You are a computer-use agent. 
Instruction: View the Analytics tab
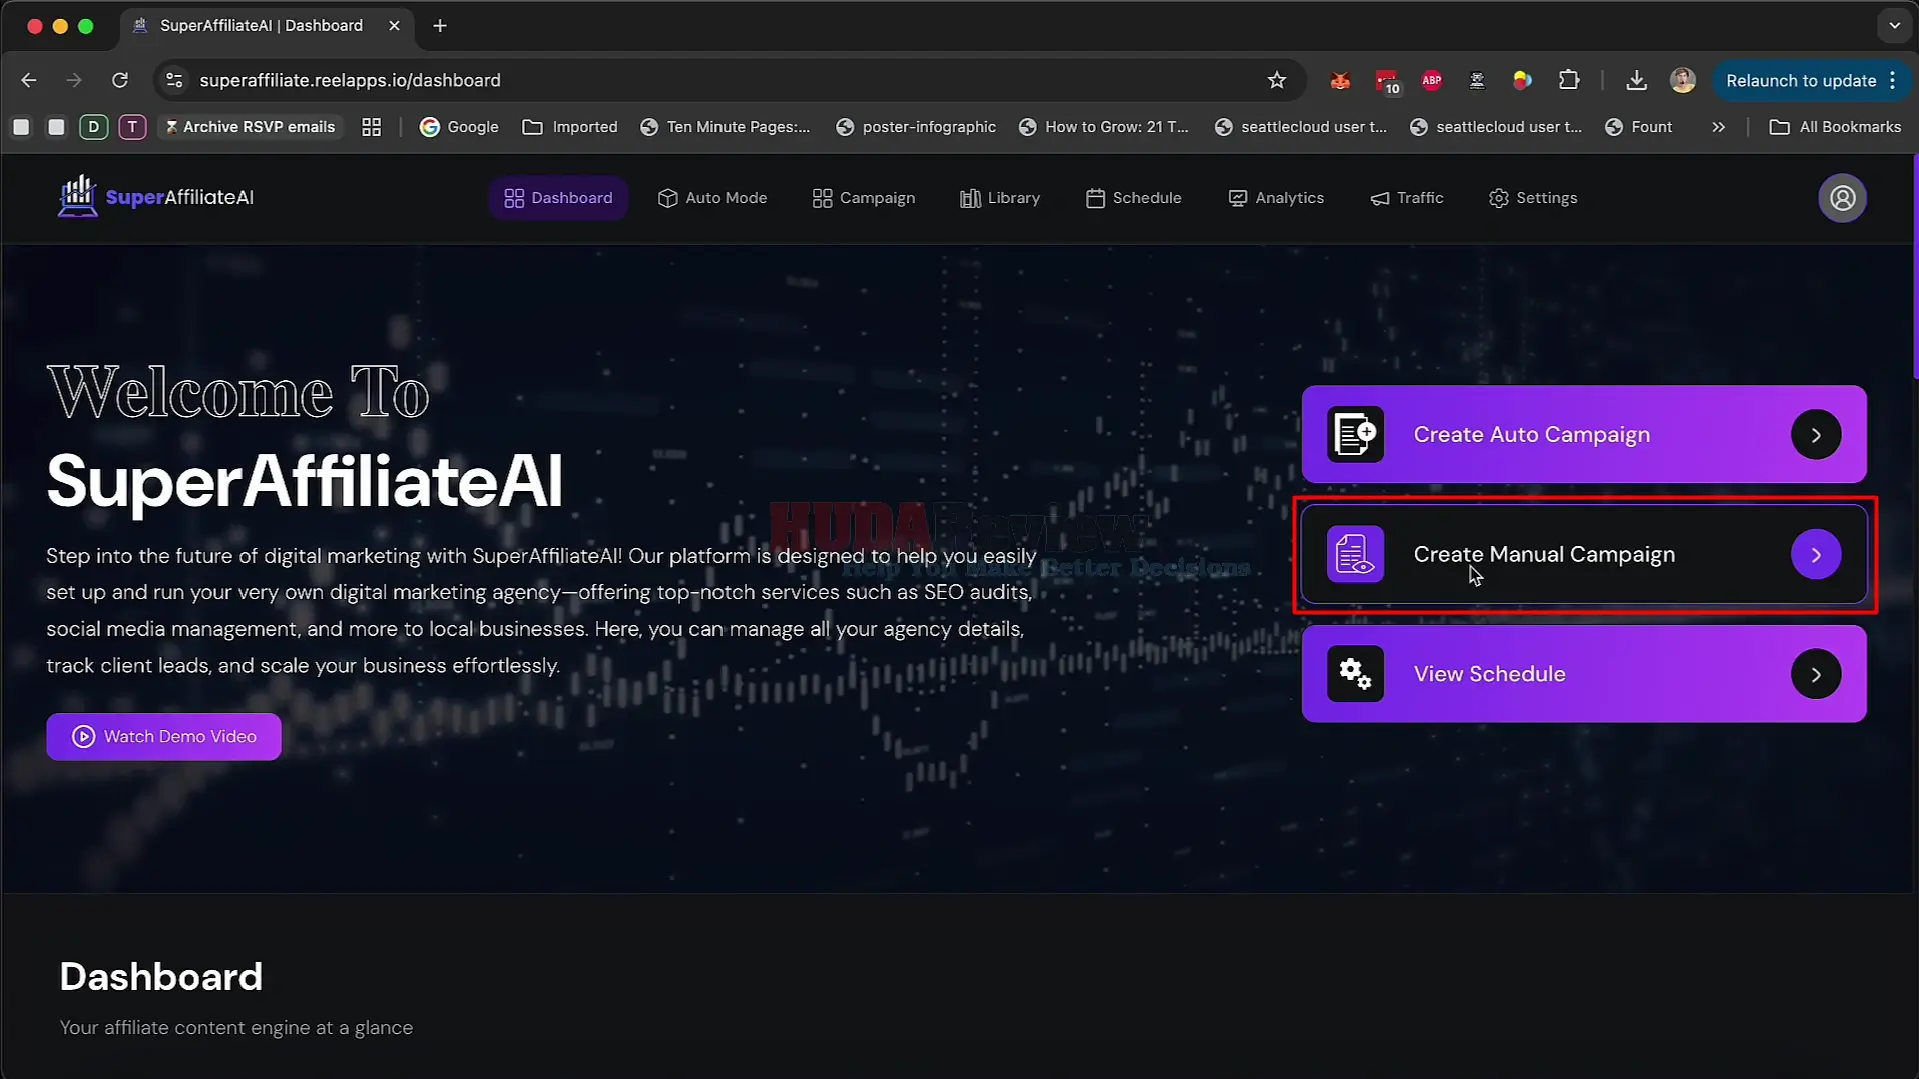(1276, 198)
